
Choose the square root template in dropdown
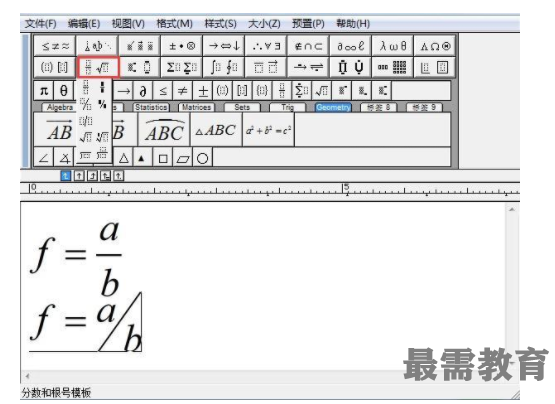coord(86,137)
